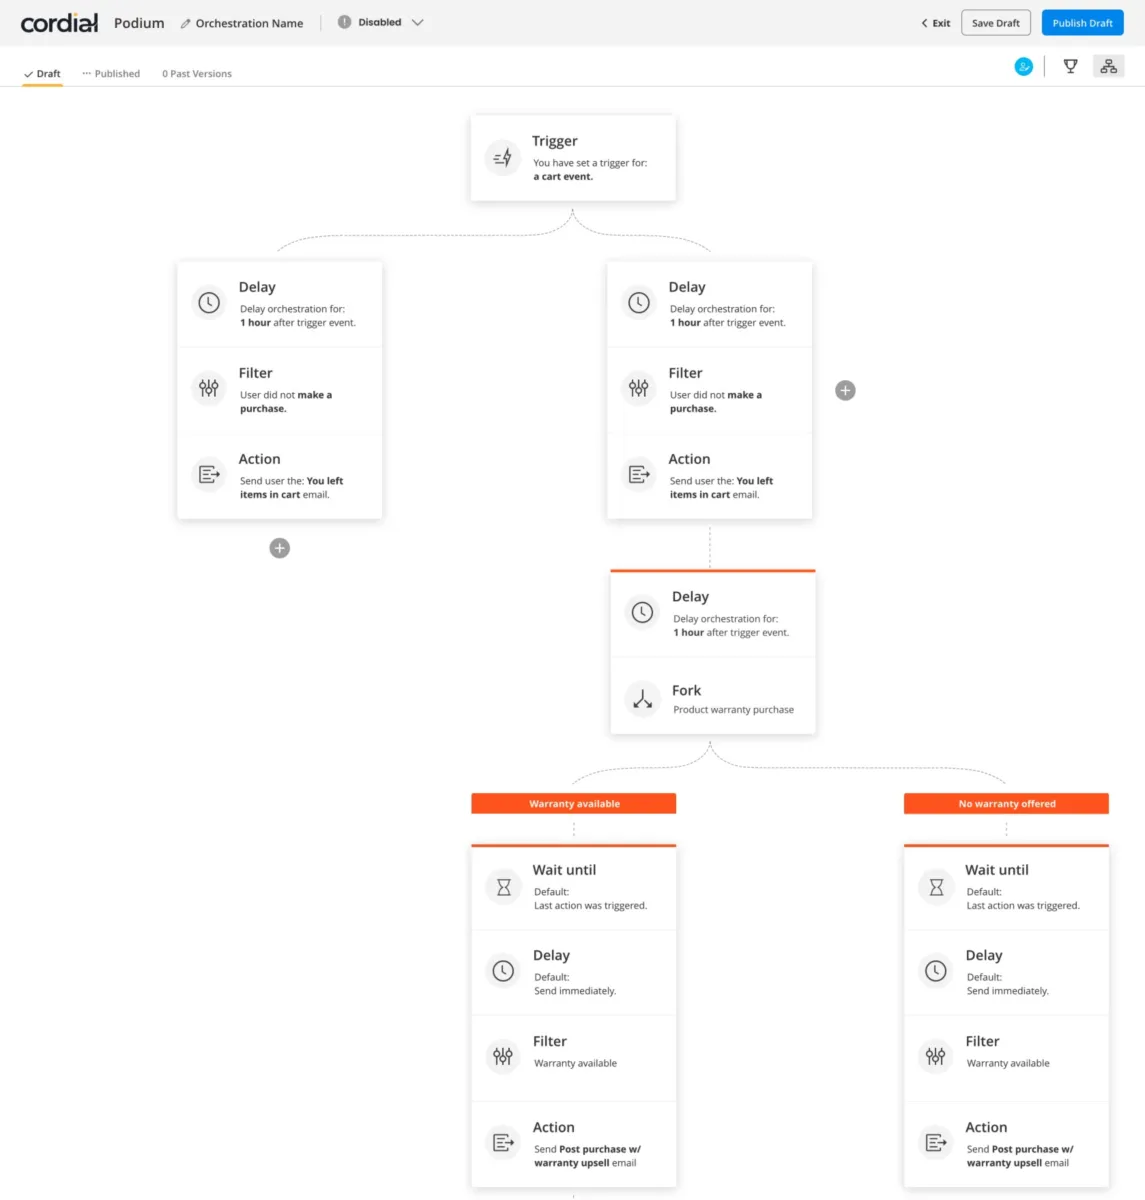Open the 0 Past Versions tab

tap(197, 73)
